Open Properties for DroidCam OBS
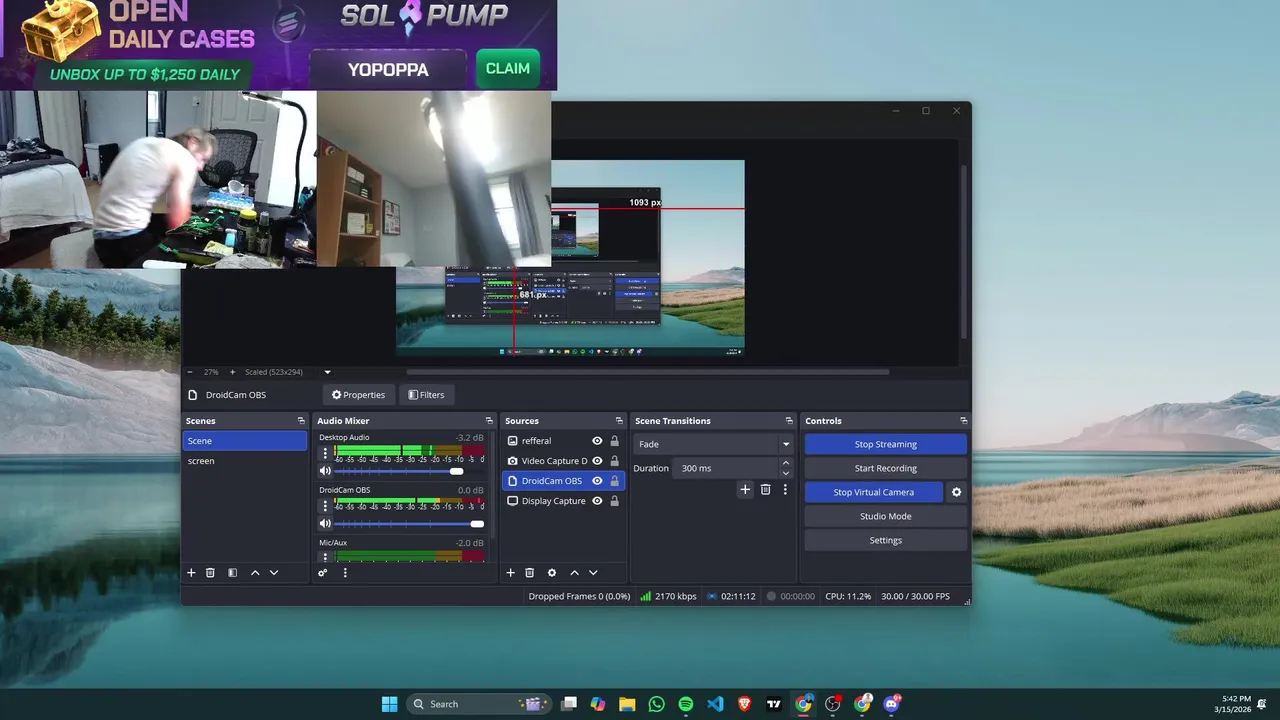Image resolution: width=1280 pixels, height=720 pixels. [x=358, y=395]
